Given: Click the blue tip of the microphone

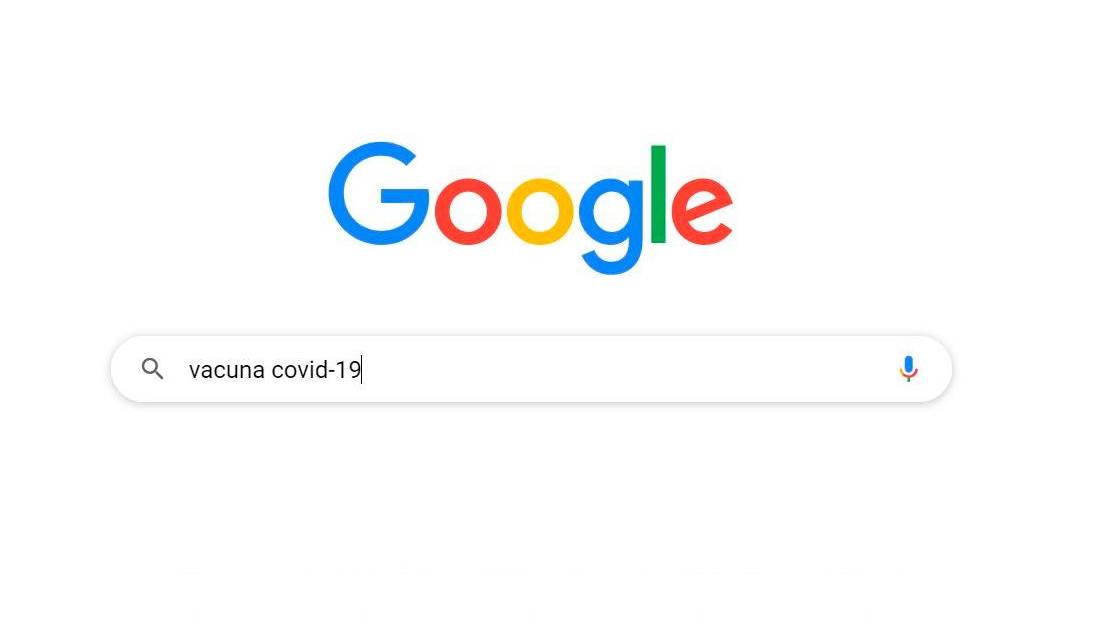Looking at the screenshot, I should click(x=908, y=364).
